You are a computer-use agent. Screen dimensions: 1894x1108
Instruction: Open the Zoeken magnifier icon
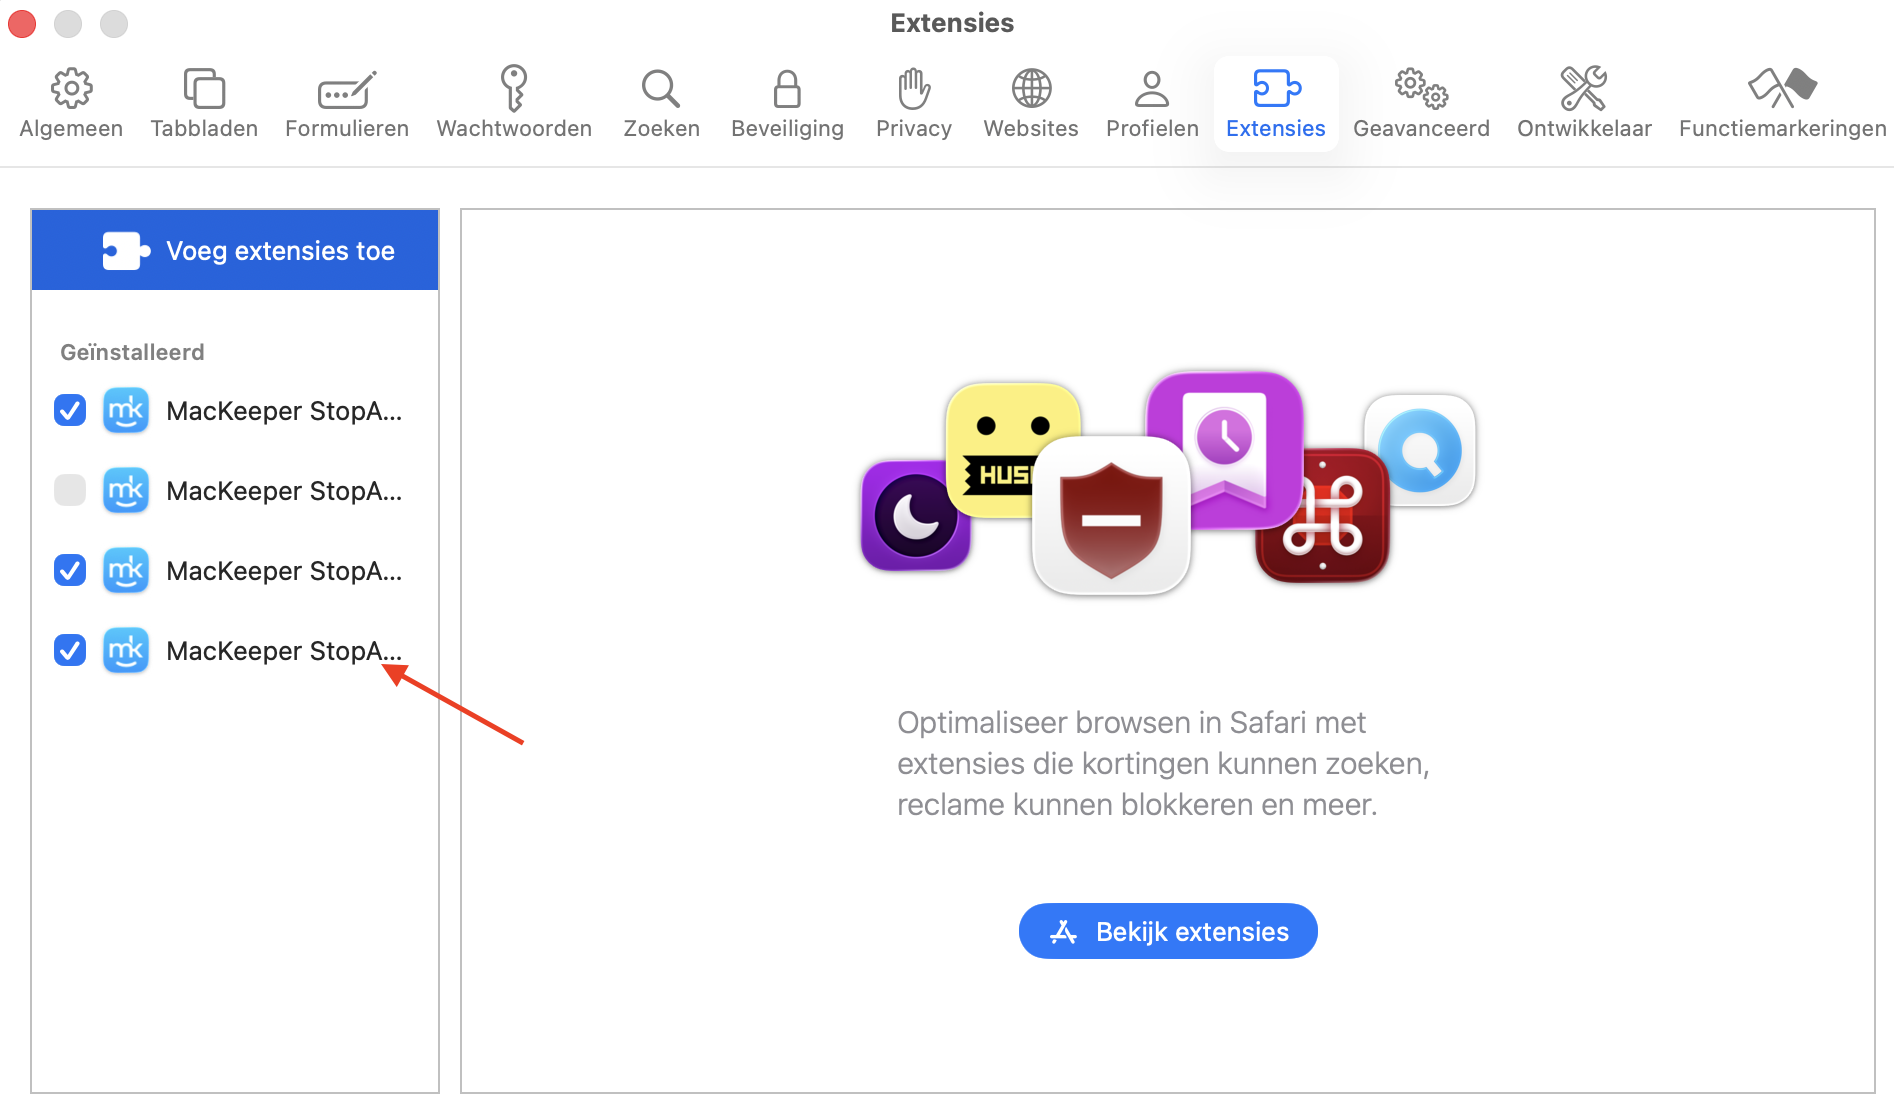[661, 89]
